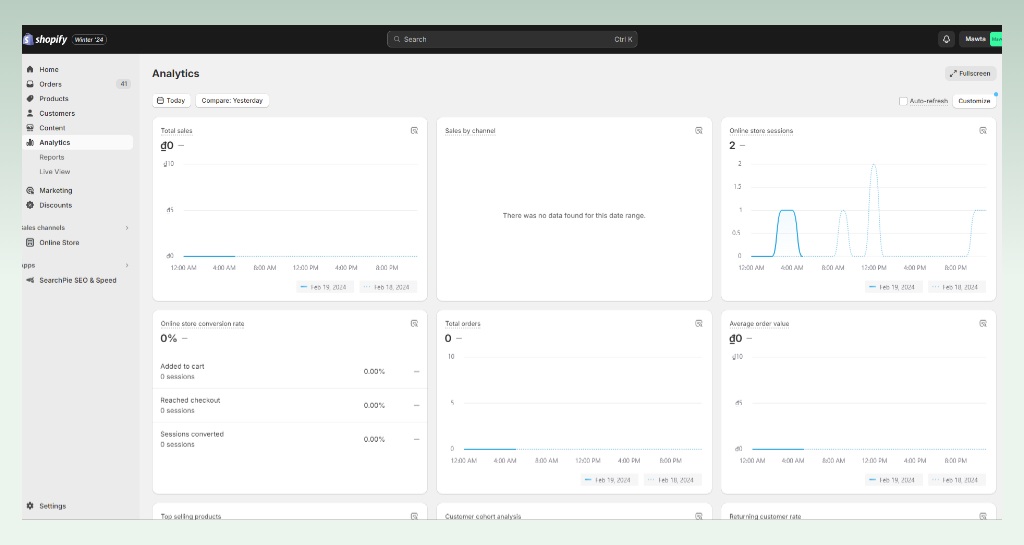Click the Online Store icon
This screenshot has height=545, width=1024.
point(30,242)
